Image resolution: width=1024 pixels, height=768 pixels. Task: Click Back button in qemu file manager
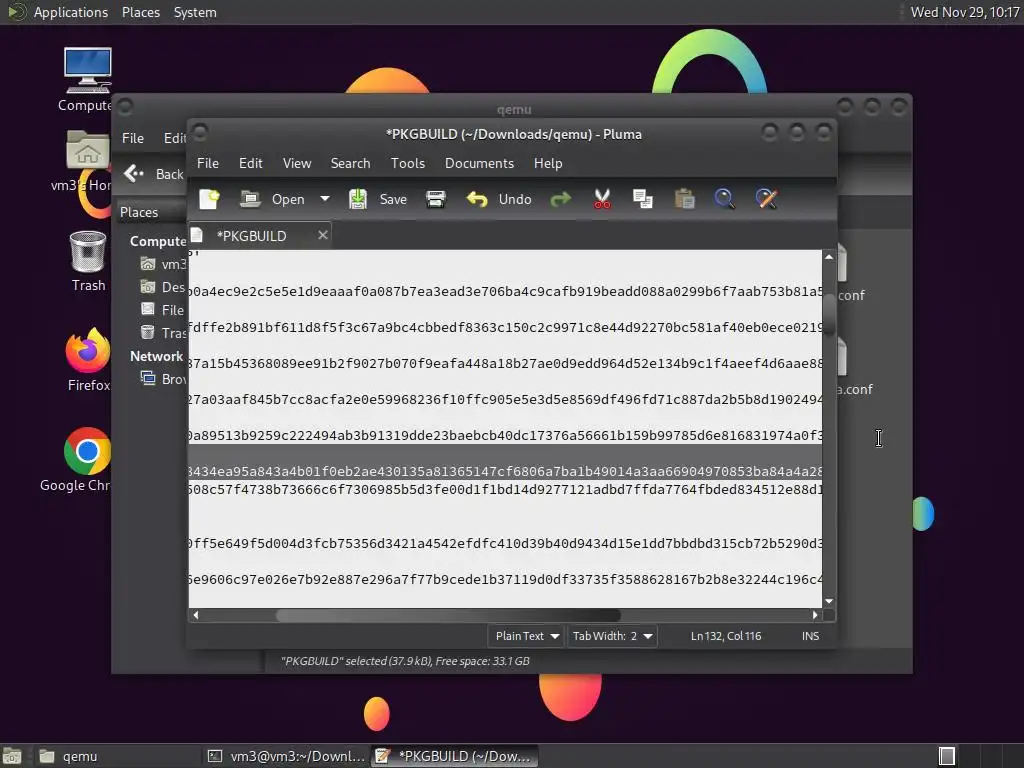click(154, 174)
